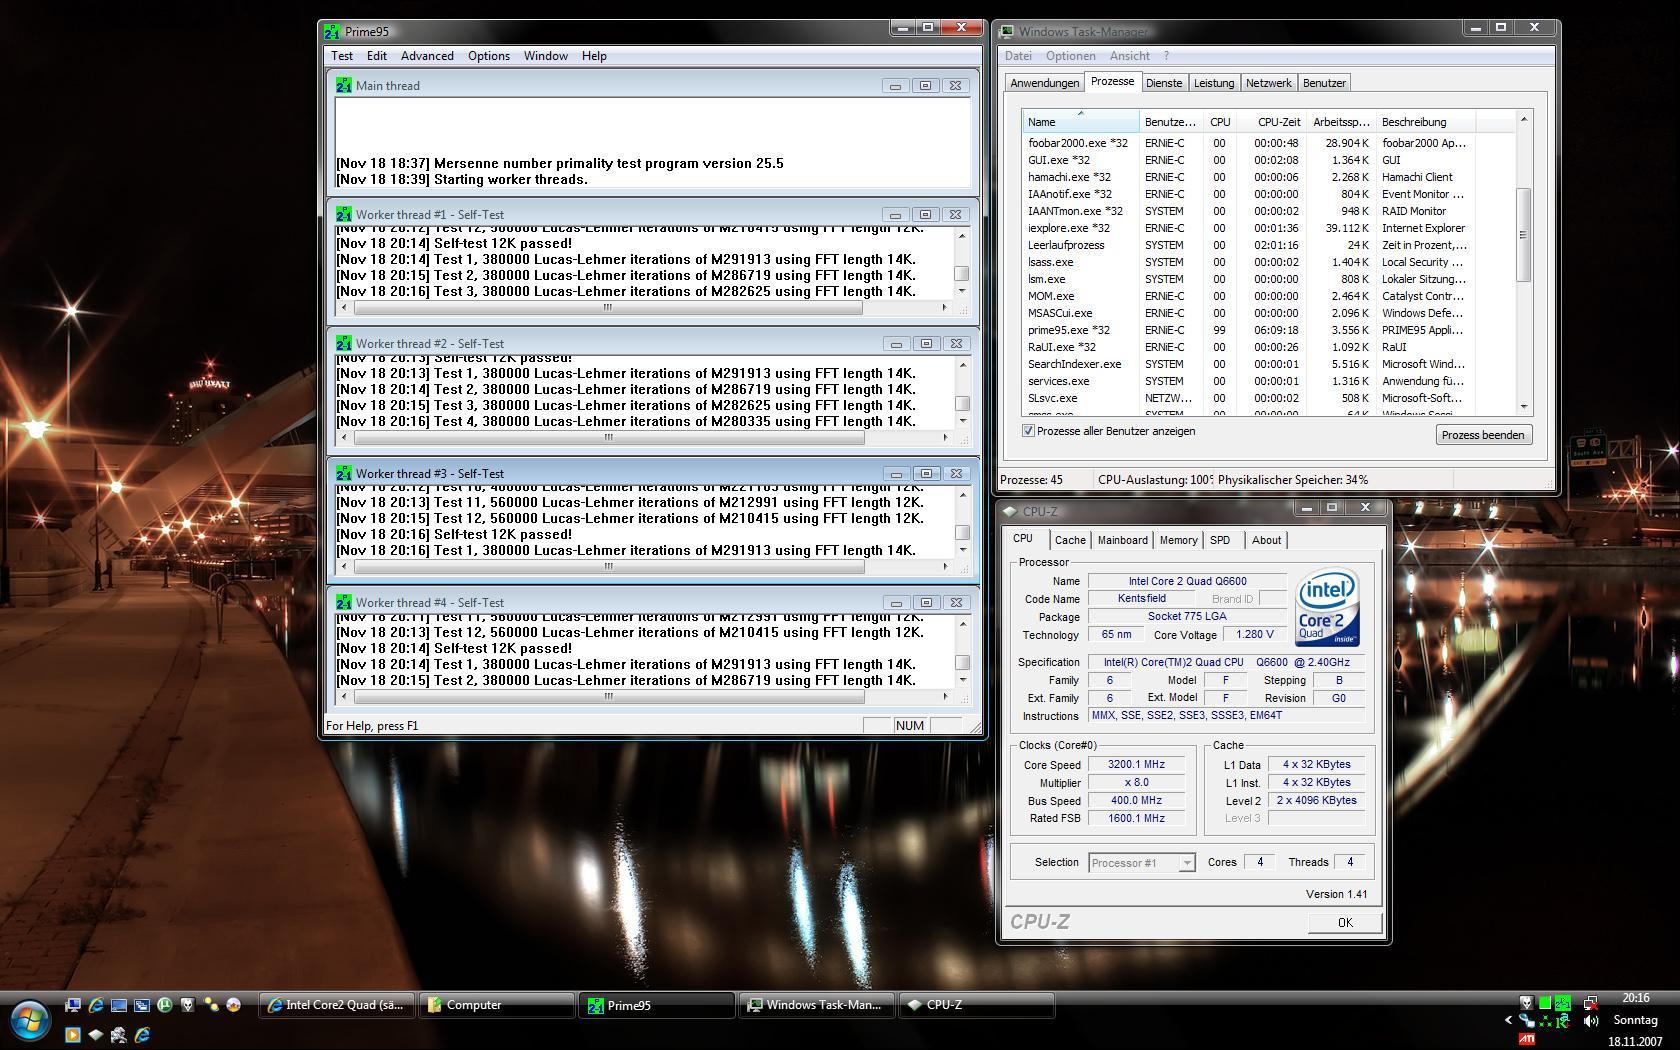Viewport: 1680px width, 1050px height.
Task: Launch foobar2000 alien icon in quick launch
Action: (188, 1005)
